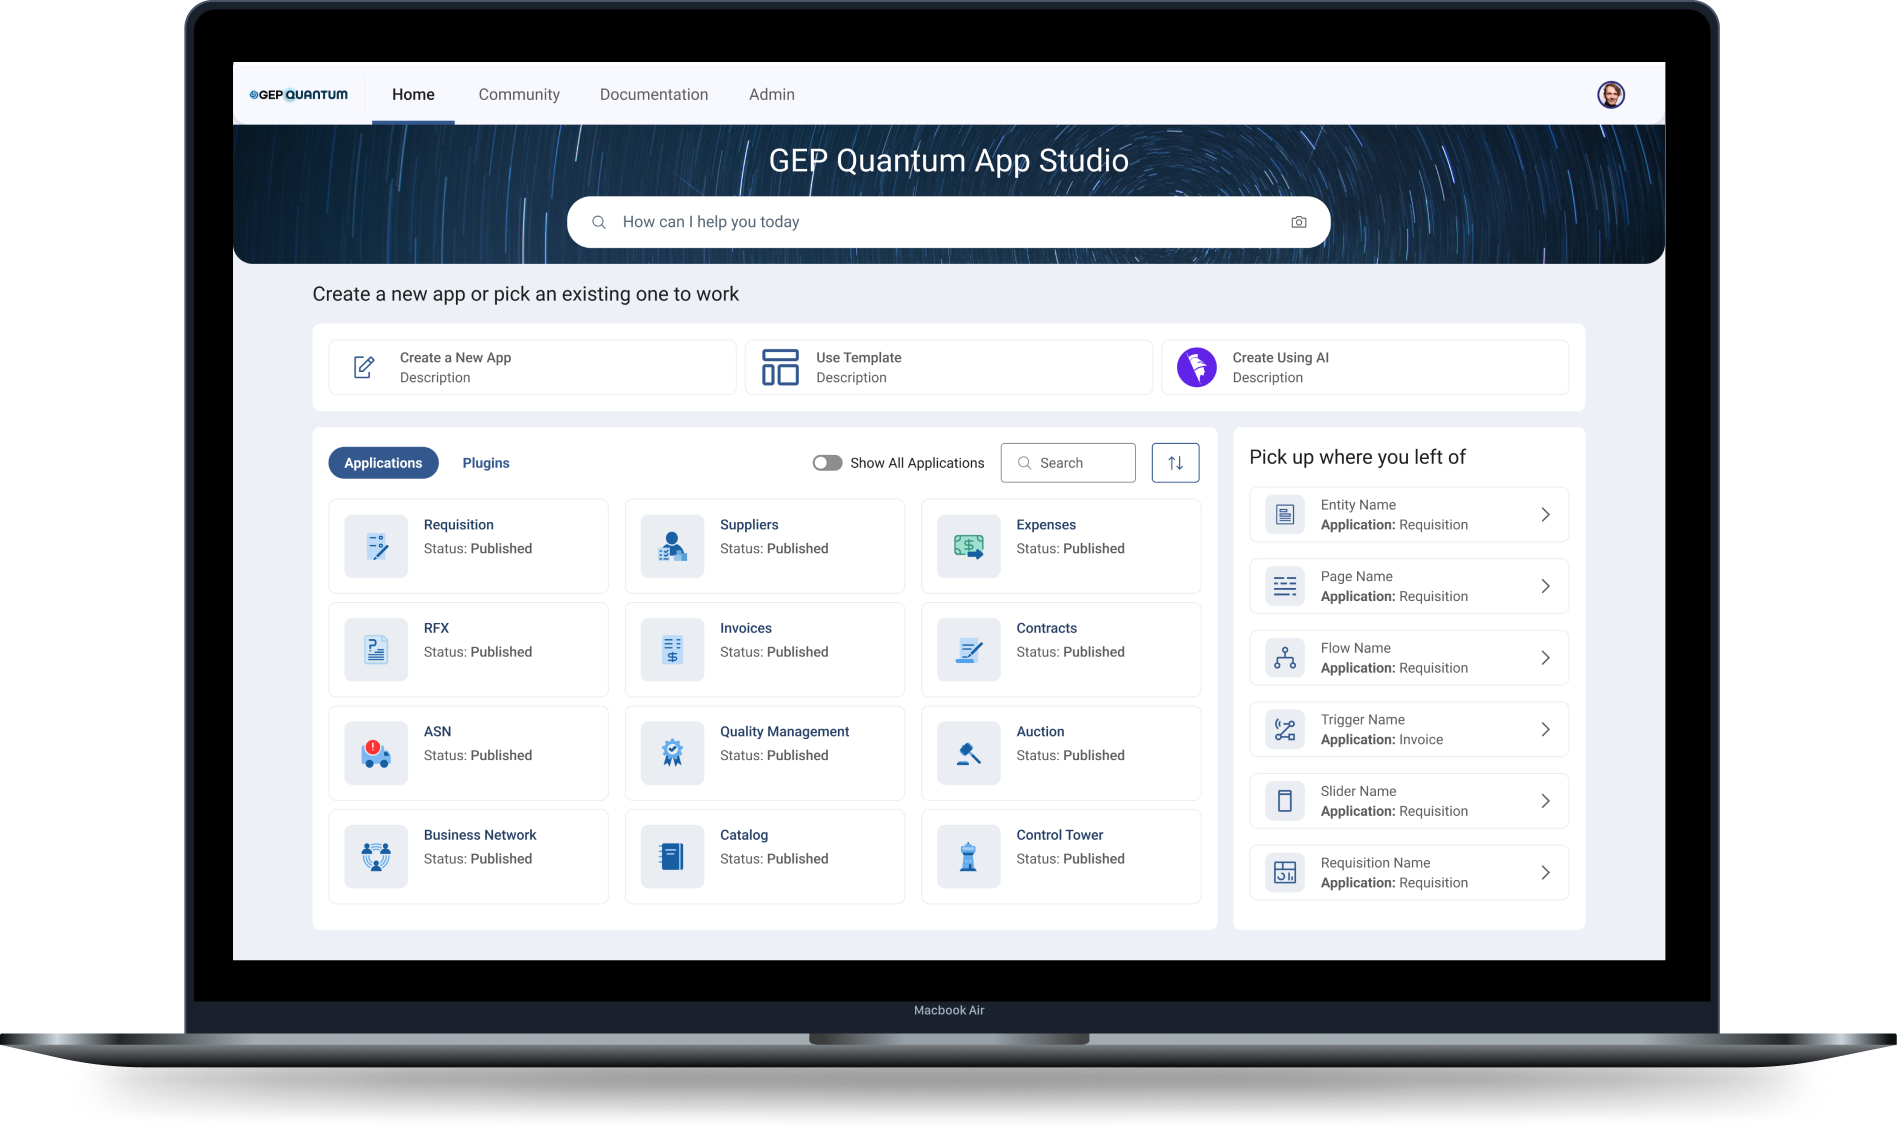Click the GEP Quantum logo

click(x=298, y=95)
